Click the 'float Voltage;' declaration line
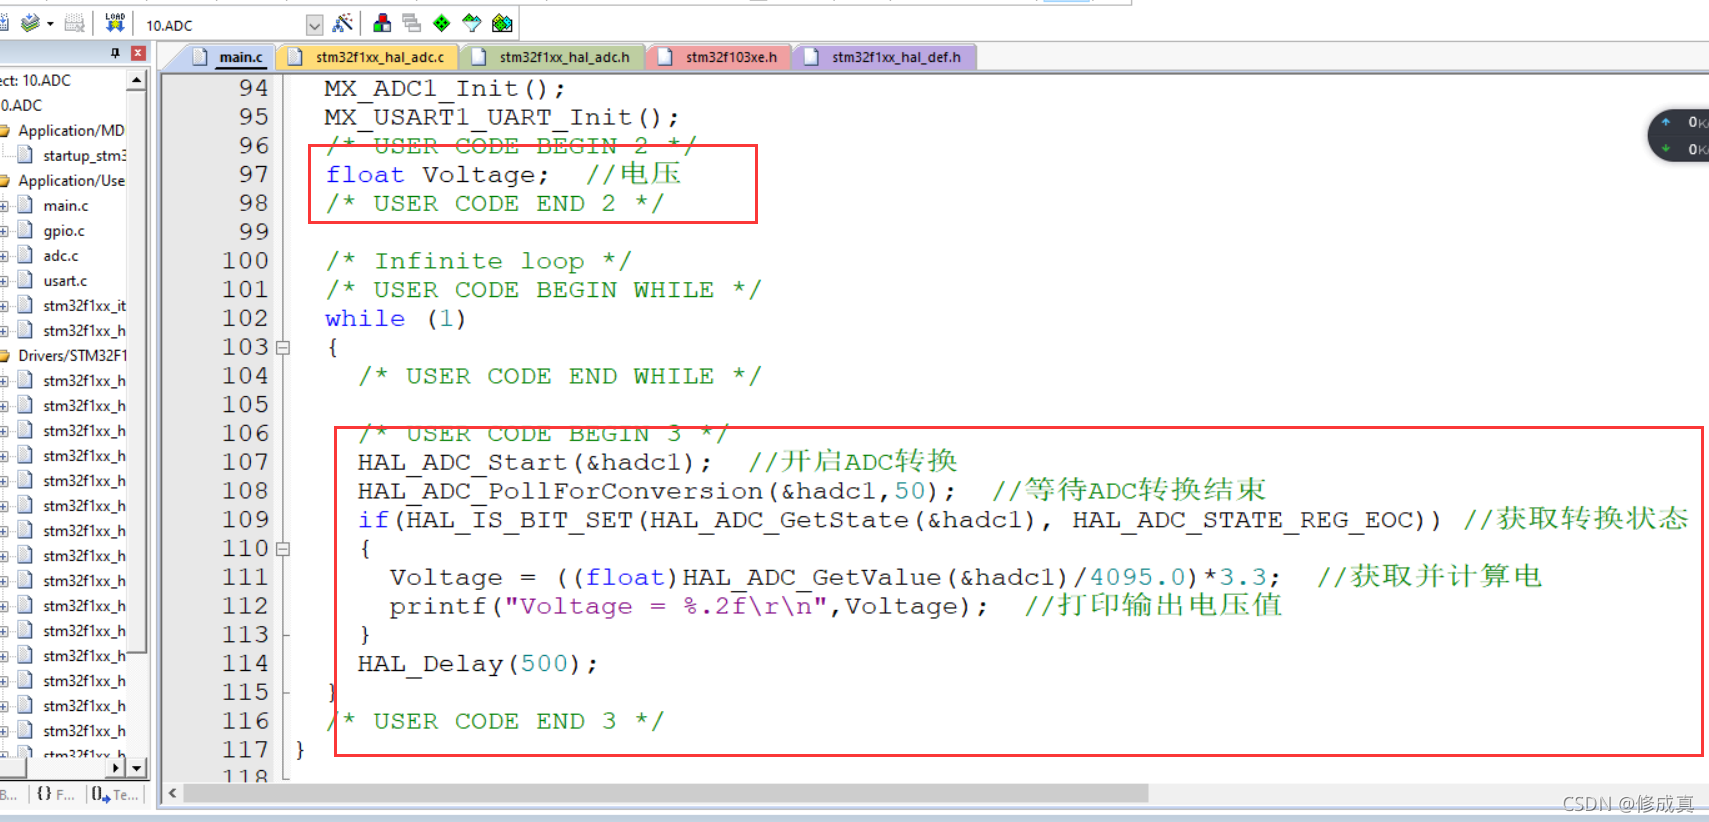The width and height of the screenshot is (1709, 822). tap(437, 175)
